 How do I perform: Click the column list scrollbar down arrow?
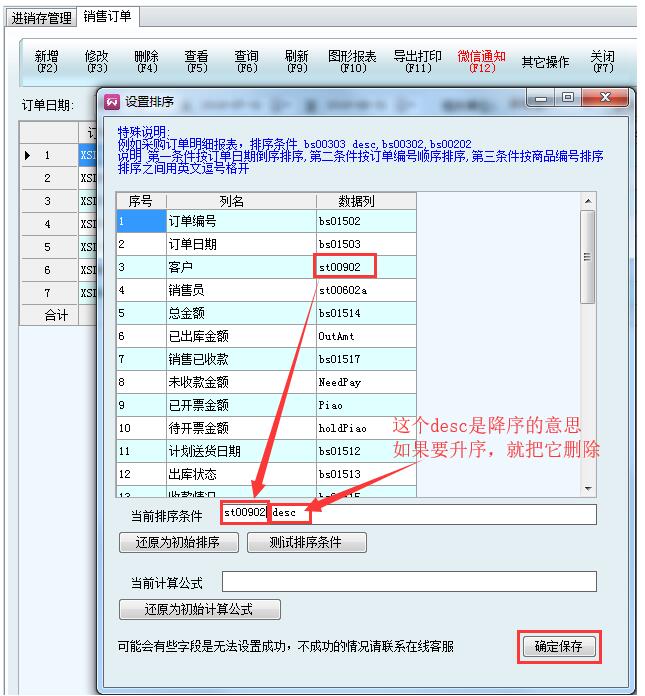click(588, 487)
